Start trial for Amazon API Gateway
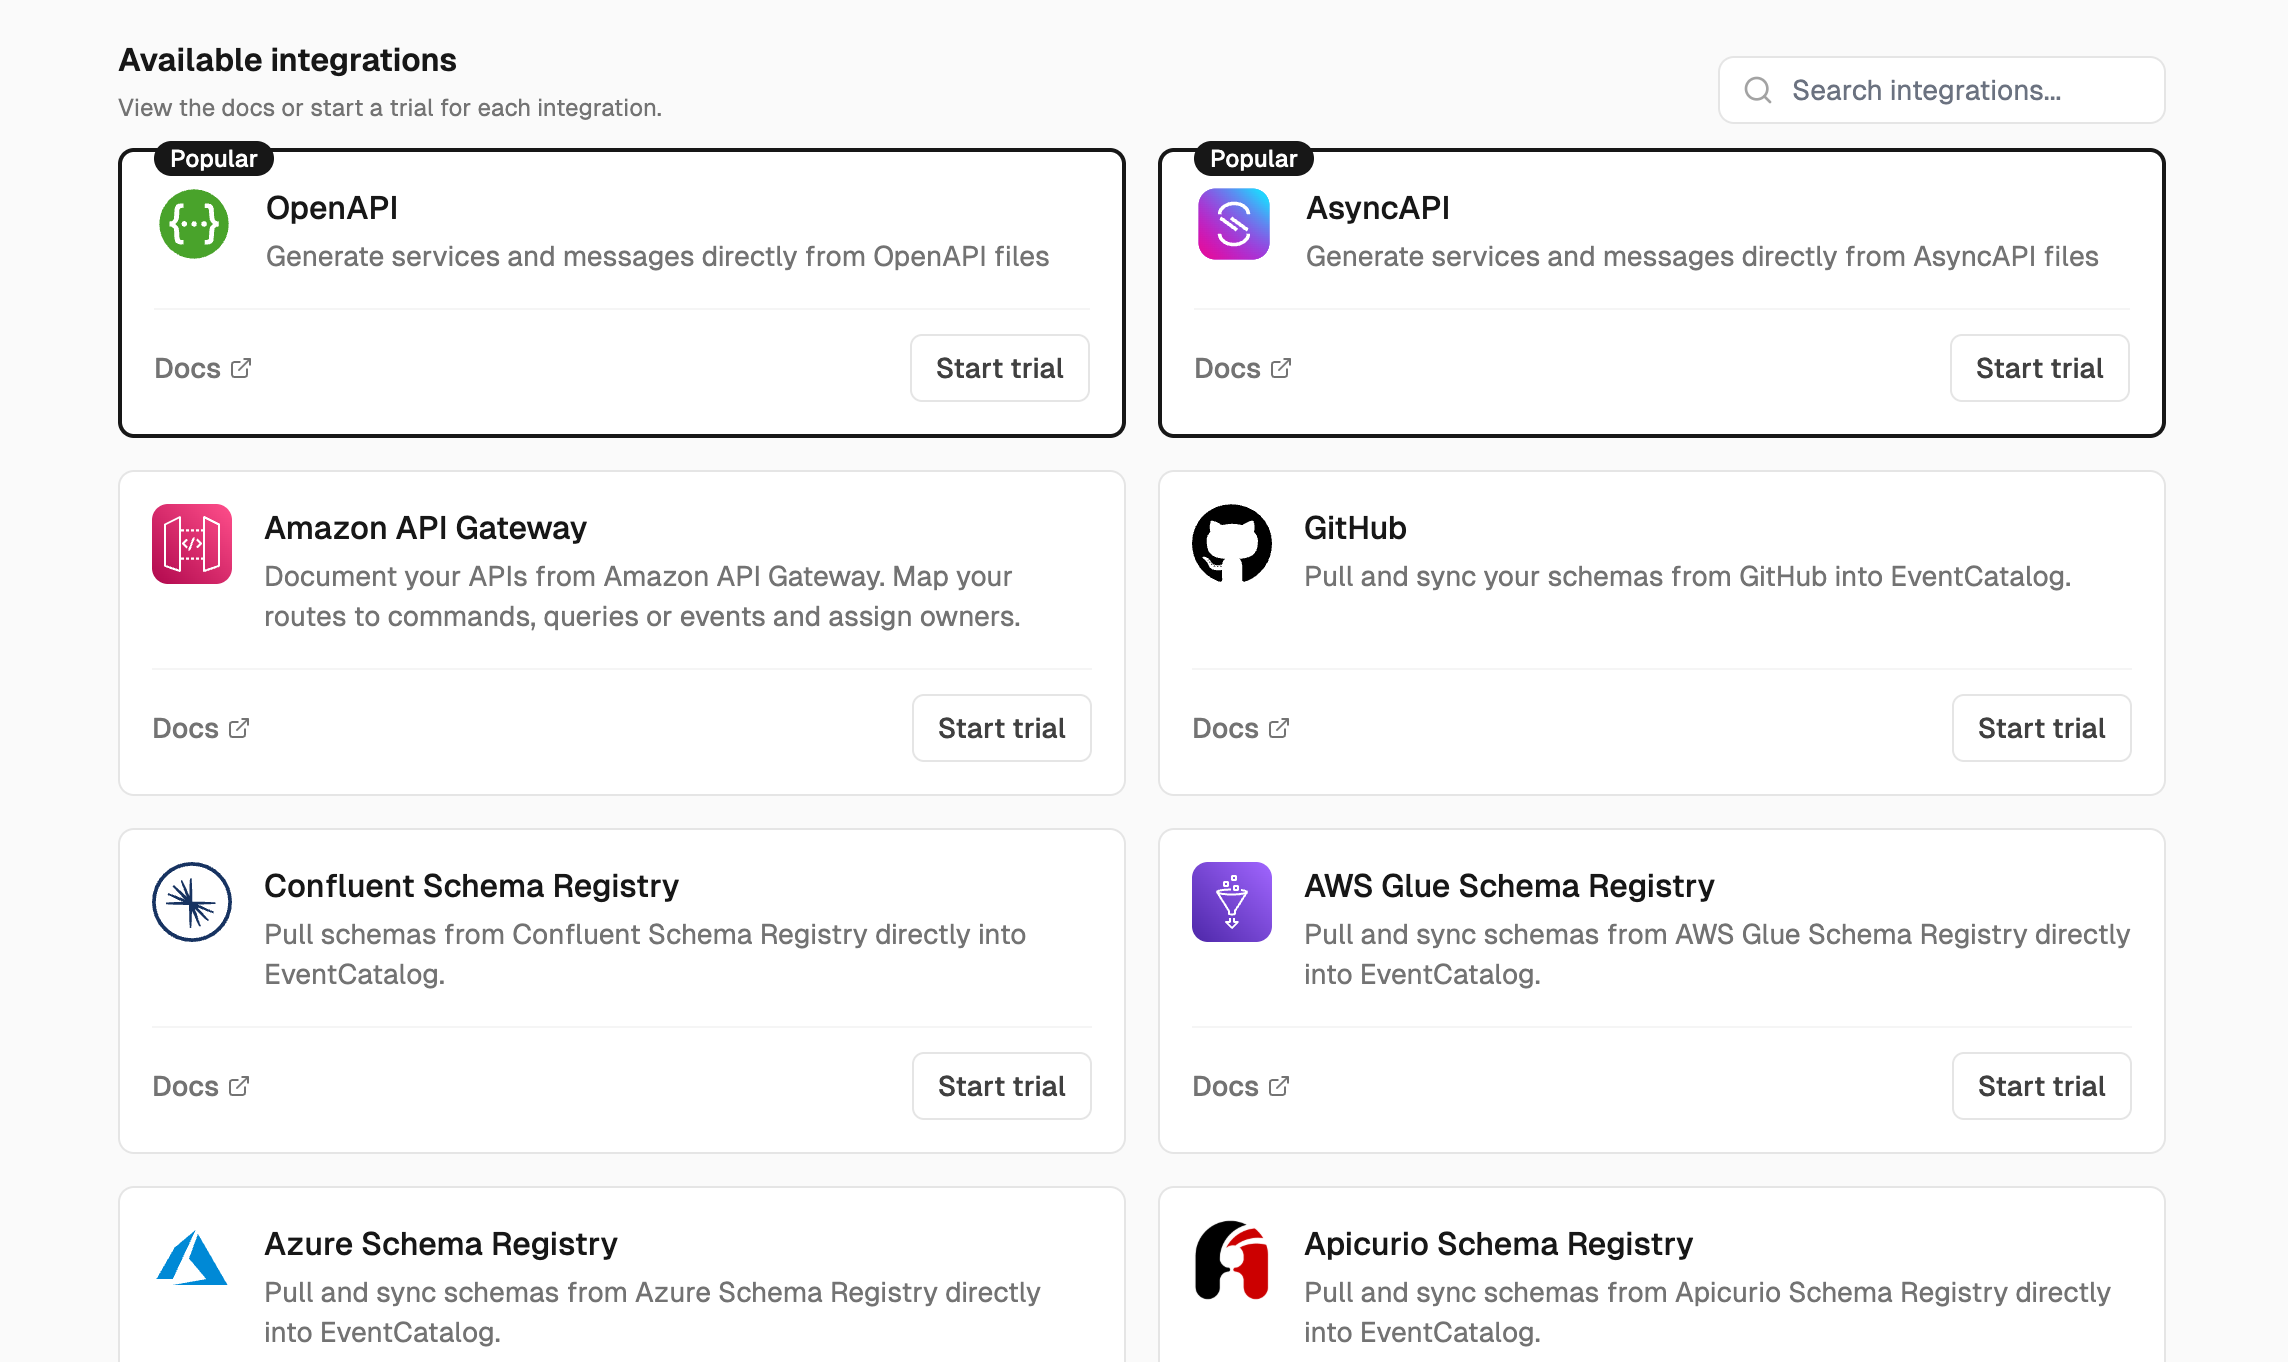Viewport: 2288px width, 1362px height. [x=1002, y=728]
